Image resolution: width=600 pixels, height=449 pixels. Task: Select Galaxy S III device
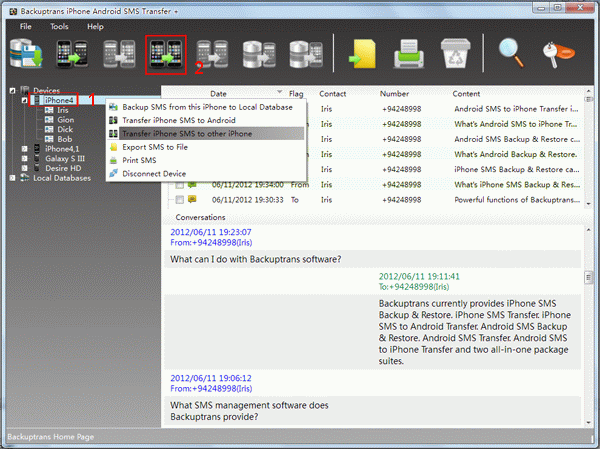65,158
